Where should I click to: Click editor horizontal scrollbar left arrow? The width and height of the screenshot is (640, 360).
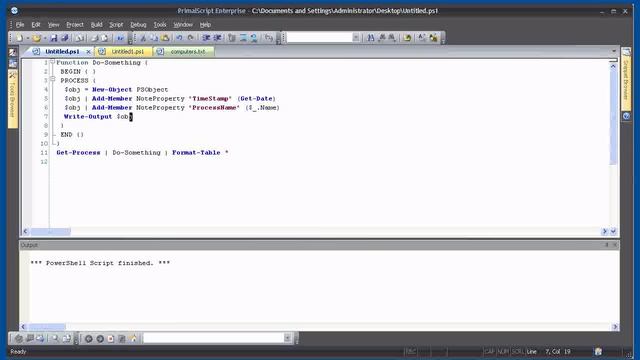click(26, 231)
